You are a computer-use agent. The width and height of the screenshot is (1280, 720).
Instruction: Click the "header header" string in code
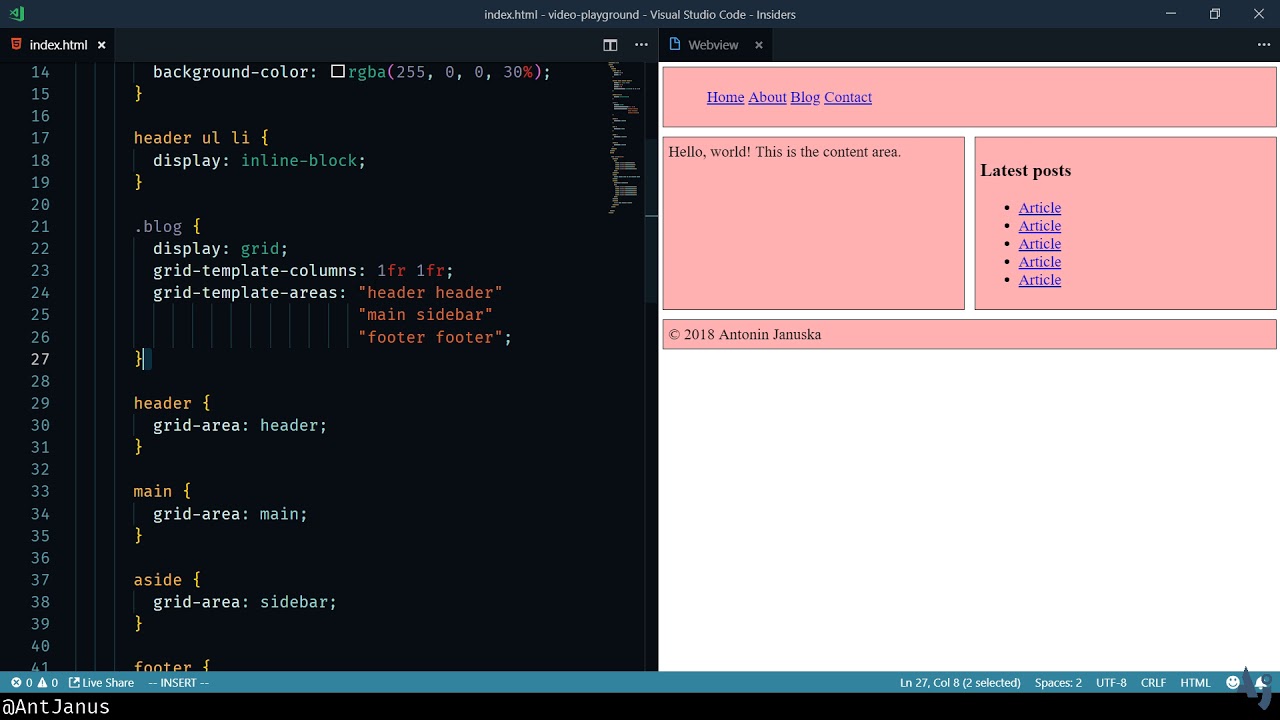(x=430, y=293)
